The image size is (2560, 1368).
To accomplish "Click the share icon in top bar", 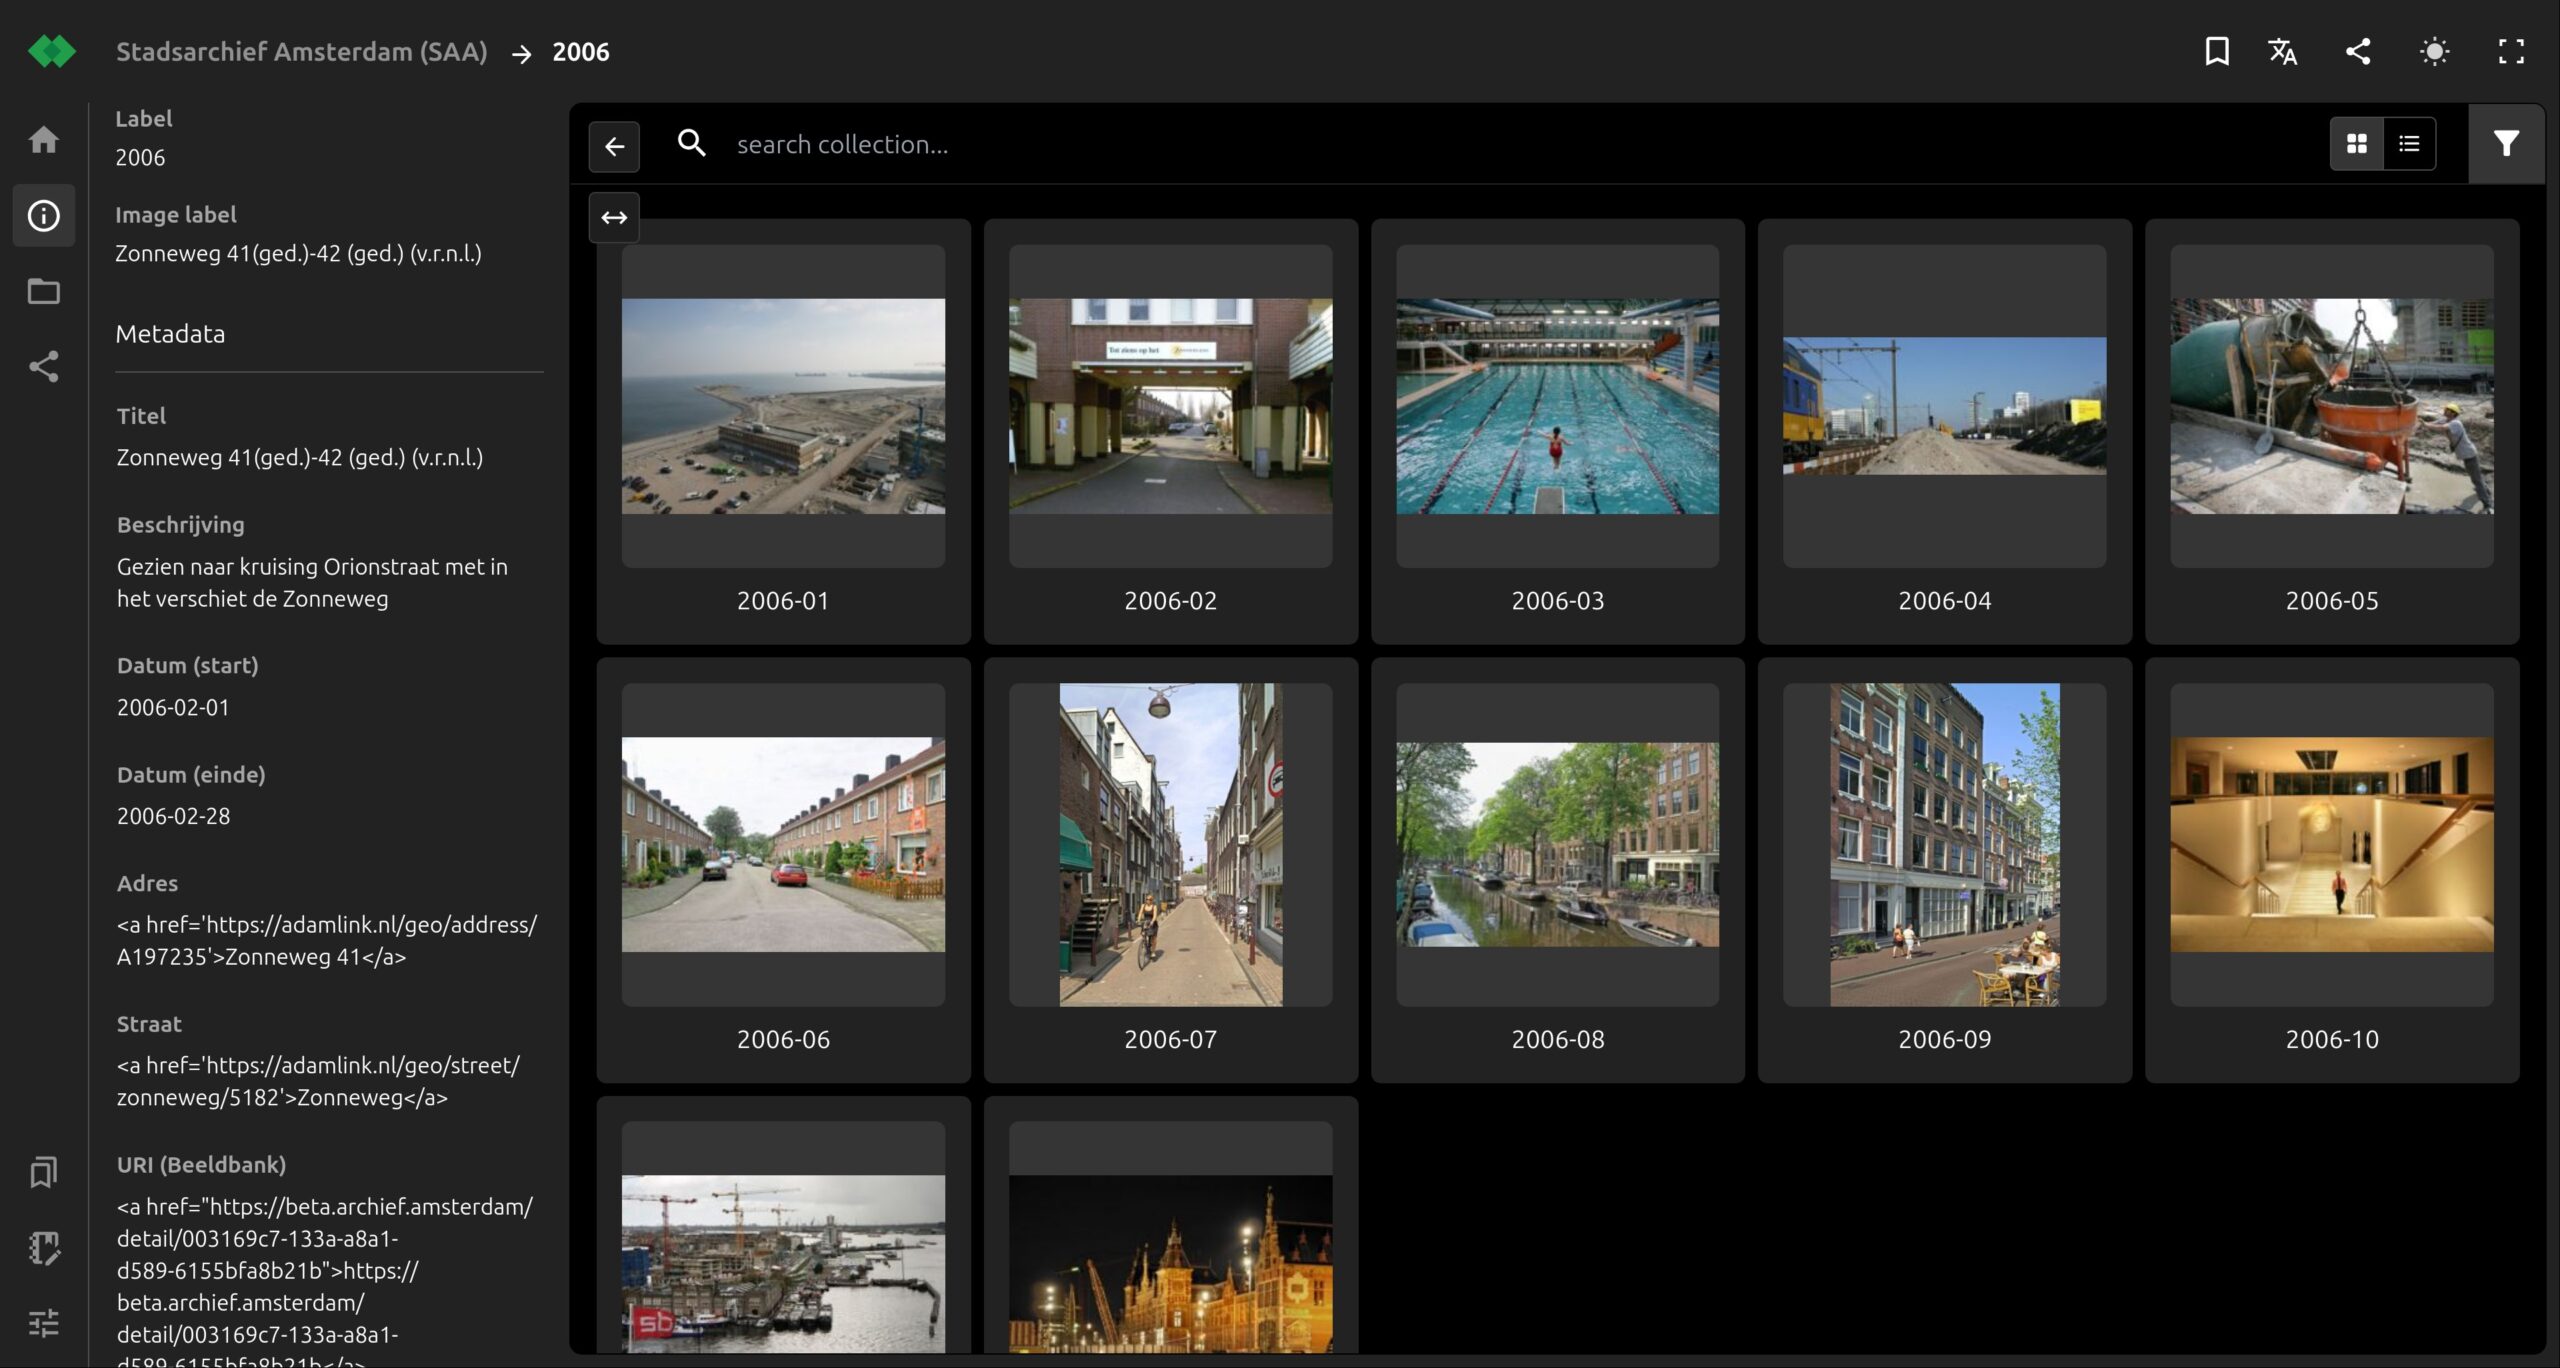I will [2358, 51].
